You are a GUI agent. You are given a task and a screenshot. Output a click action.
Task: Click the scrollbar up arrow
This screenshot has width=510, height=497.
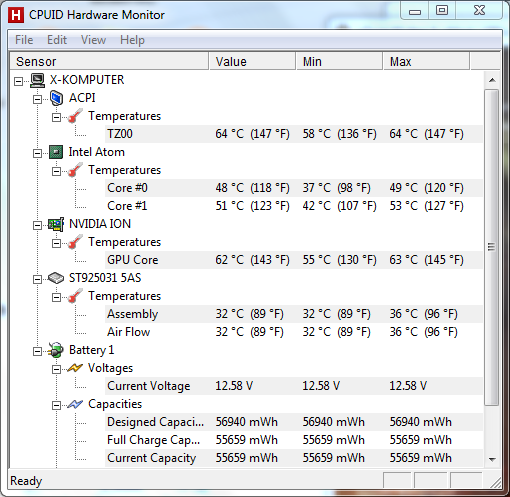coord(492,80)
